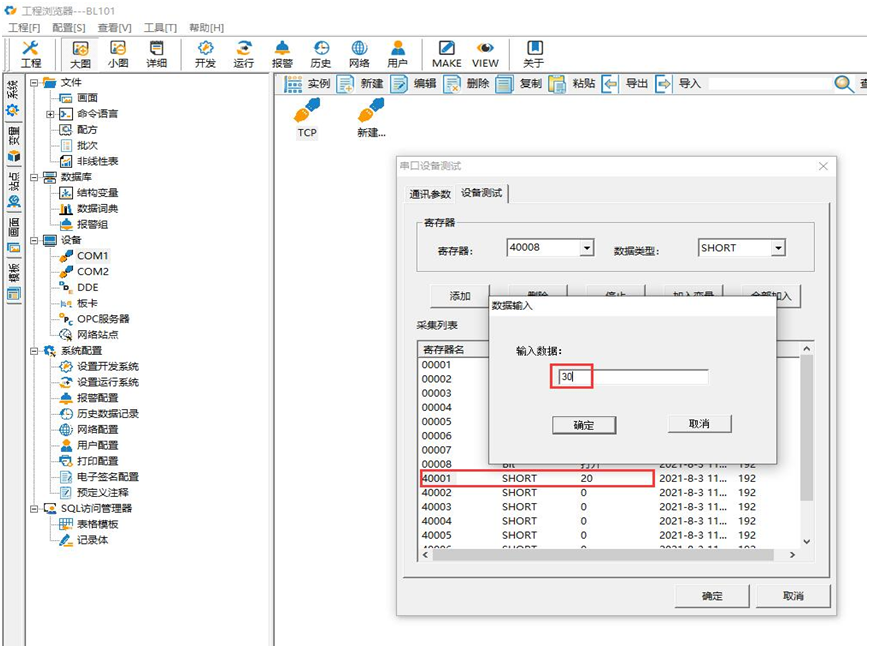
Task: Select 历史数据记录 in the tree
Action: point(108,414)
